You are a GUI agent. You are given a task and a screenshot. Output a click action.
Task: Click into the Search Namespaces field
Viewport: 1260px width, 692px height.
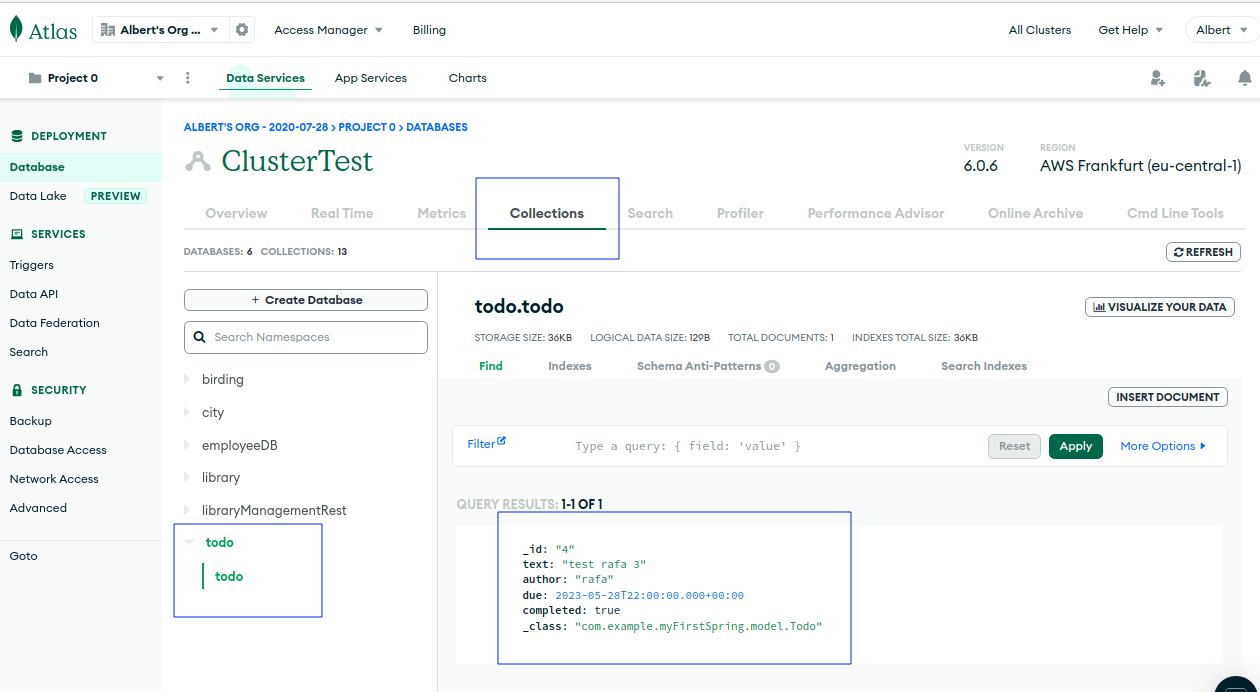click(x=306, y=337)
